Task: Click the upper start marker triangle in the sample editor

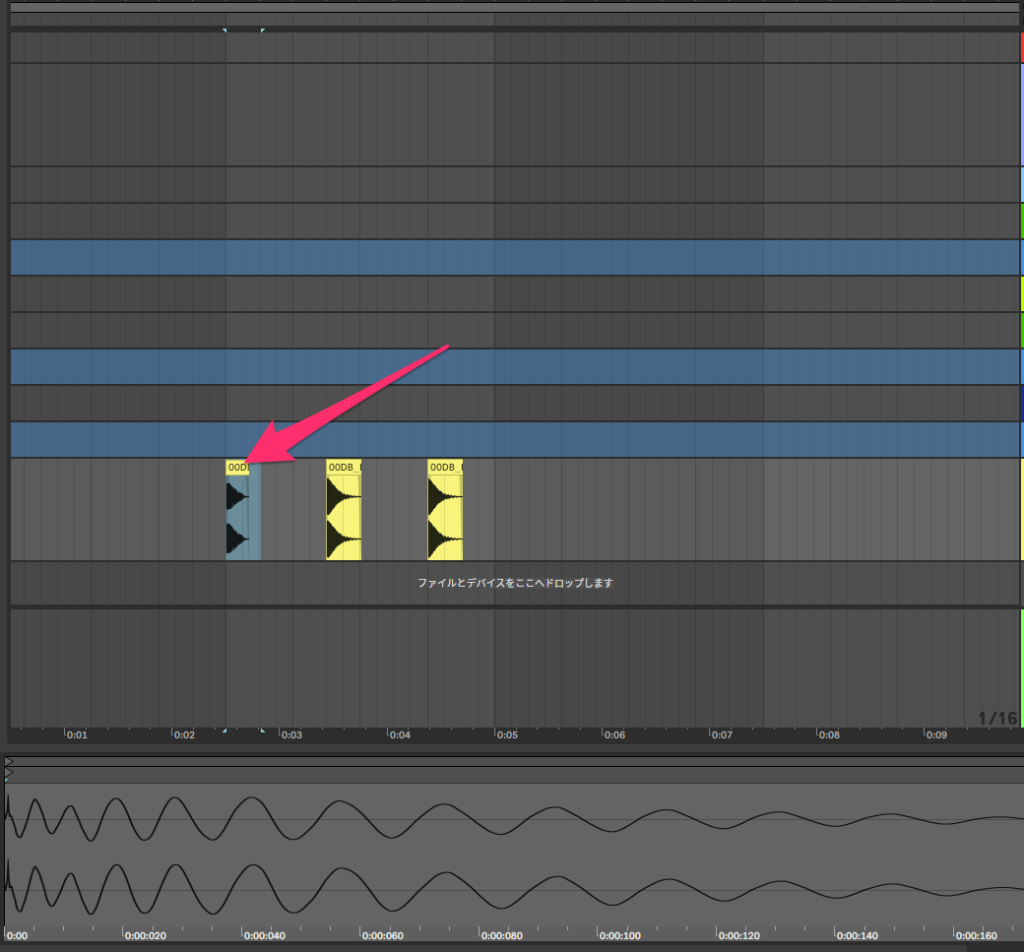Action: click(9, 762)
